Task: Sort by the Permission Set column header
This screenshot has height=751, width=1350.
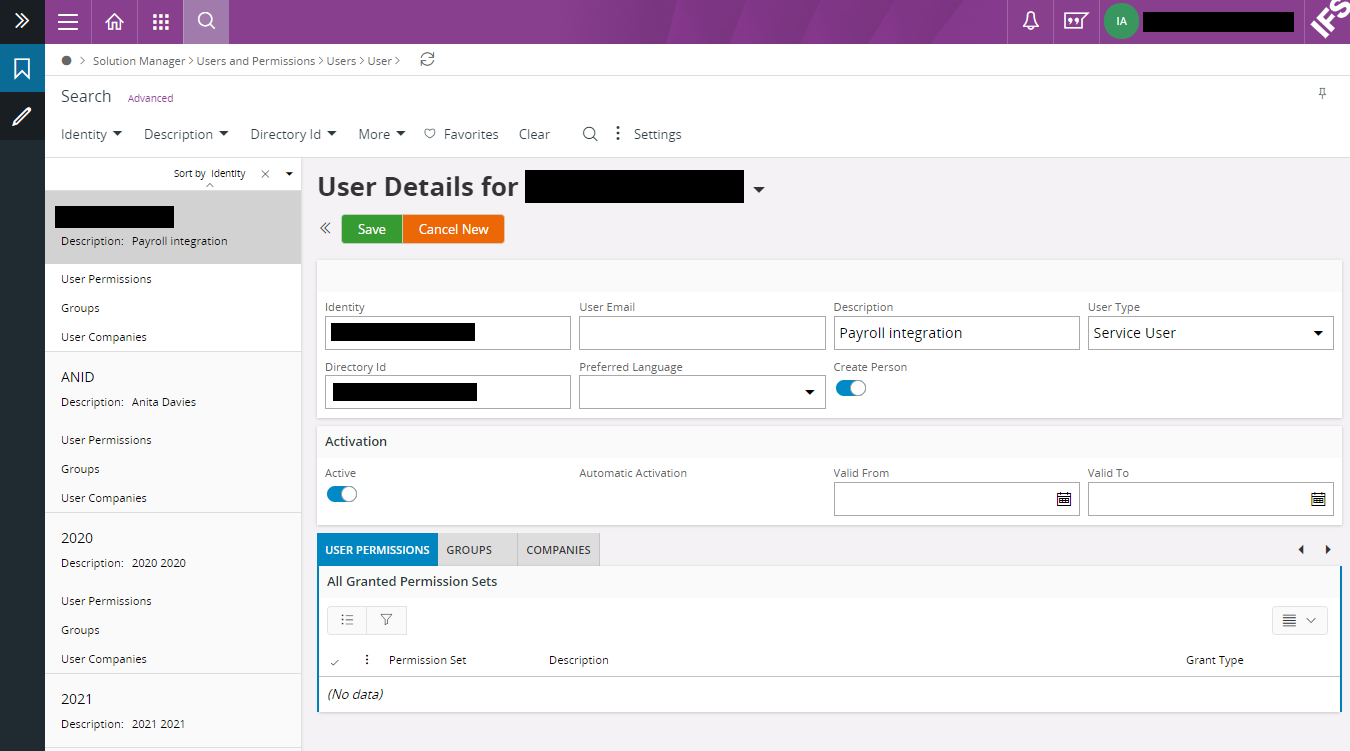Action: 427,660
